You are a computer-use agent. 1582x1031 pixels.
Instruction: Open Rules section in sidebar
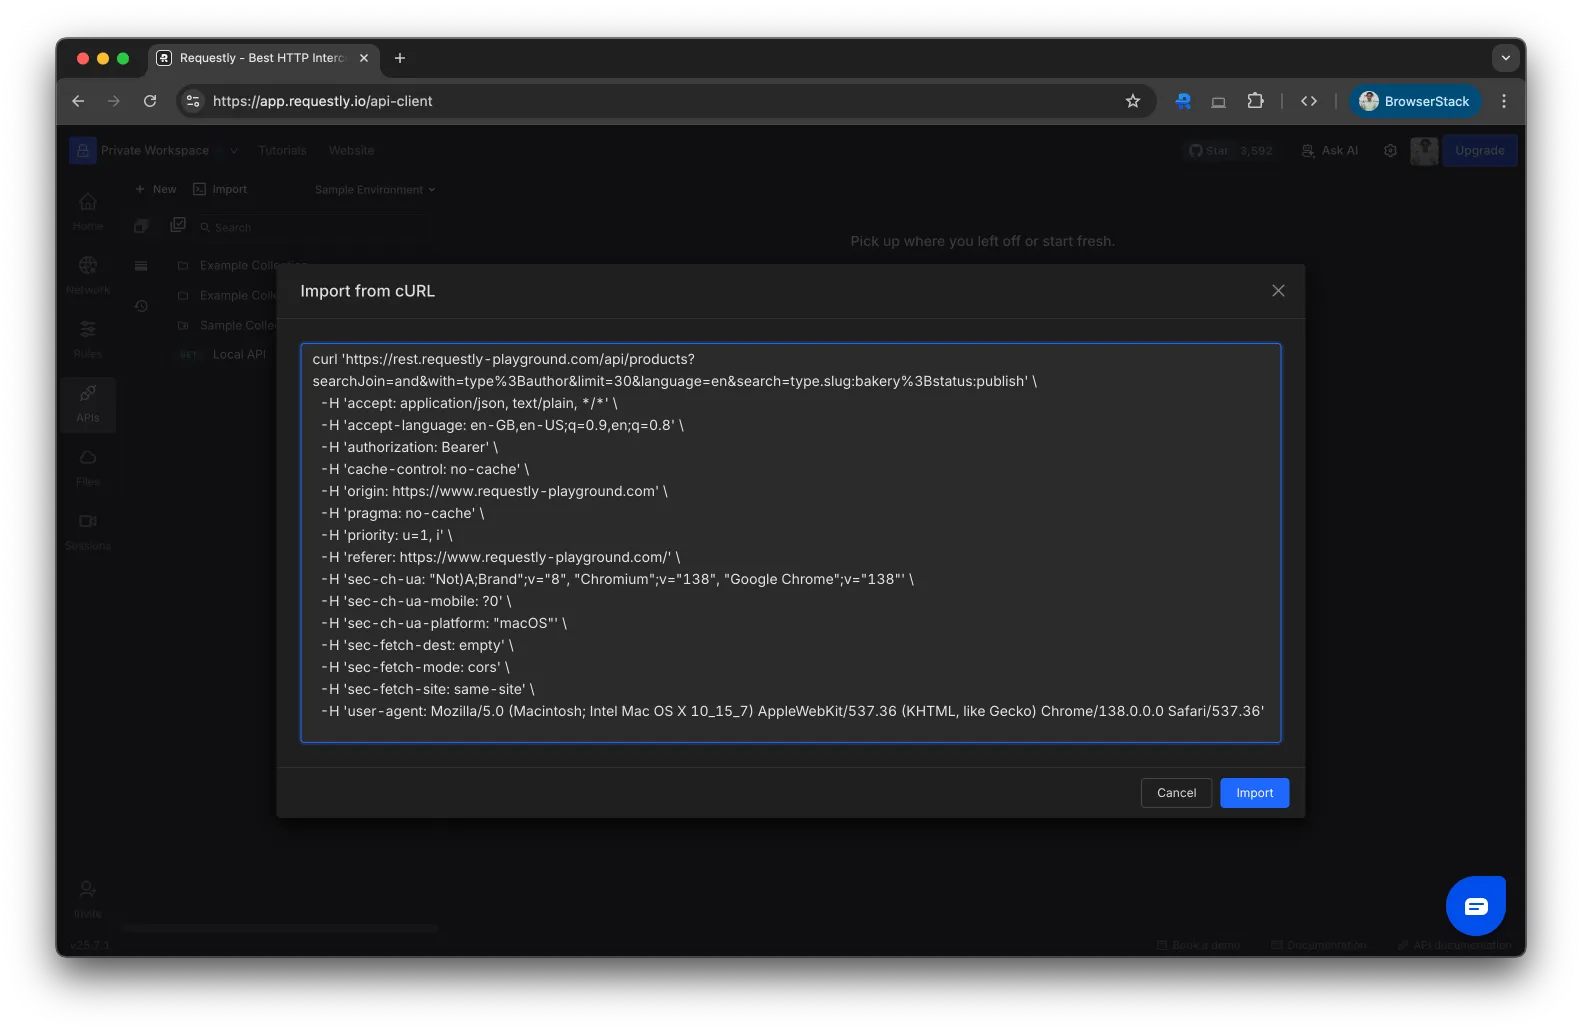click(88, 338)
